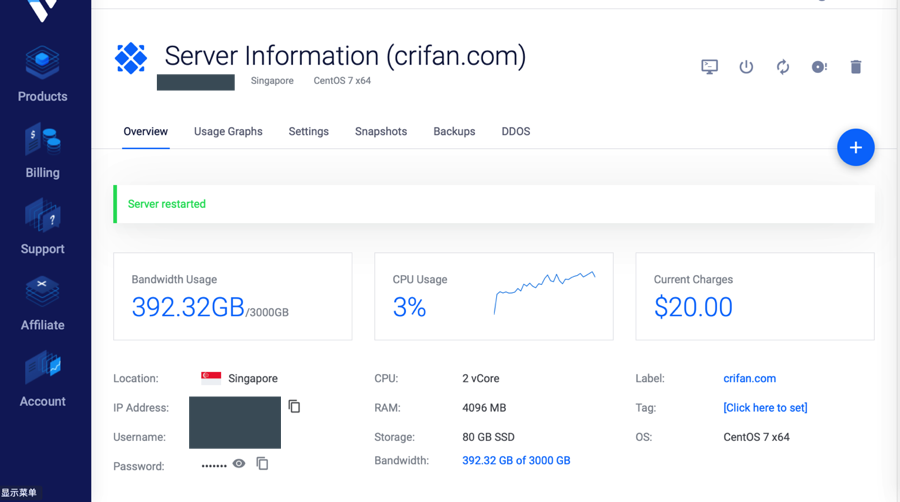Open Billing in the sidebar
Viewport: 900px width, 502px height.
tap(43, 151)
